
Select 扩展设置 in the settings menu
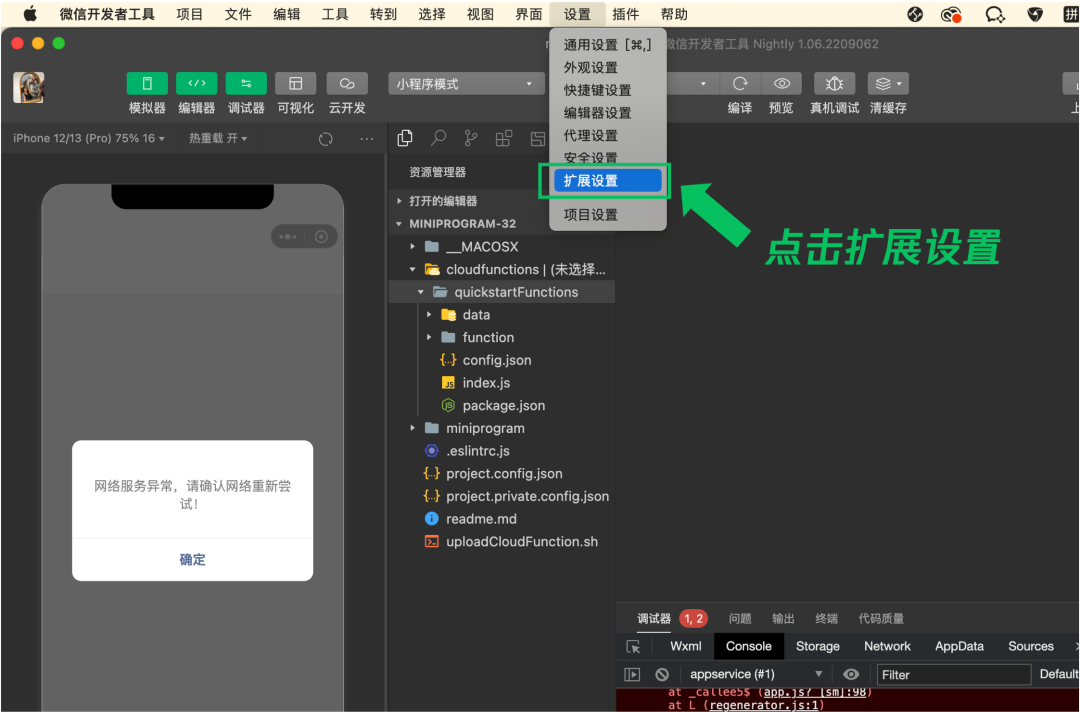click(x=608, y=180)
